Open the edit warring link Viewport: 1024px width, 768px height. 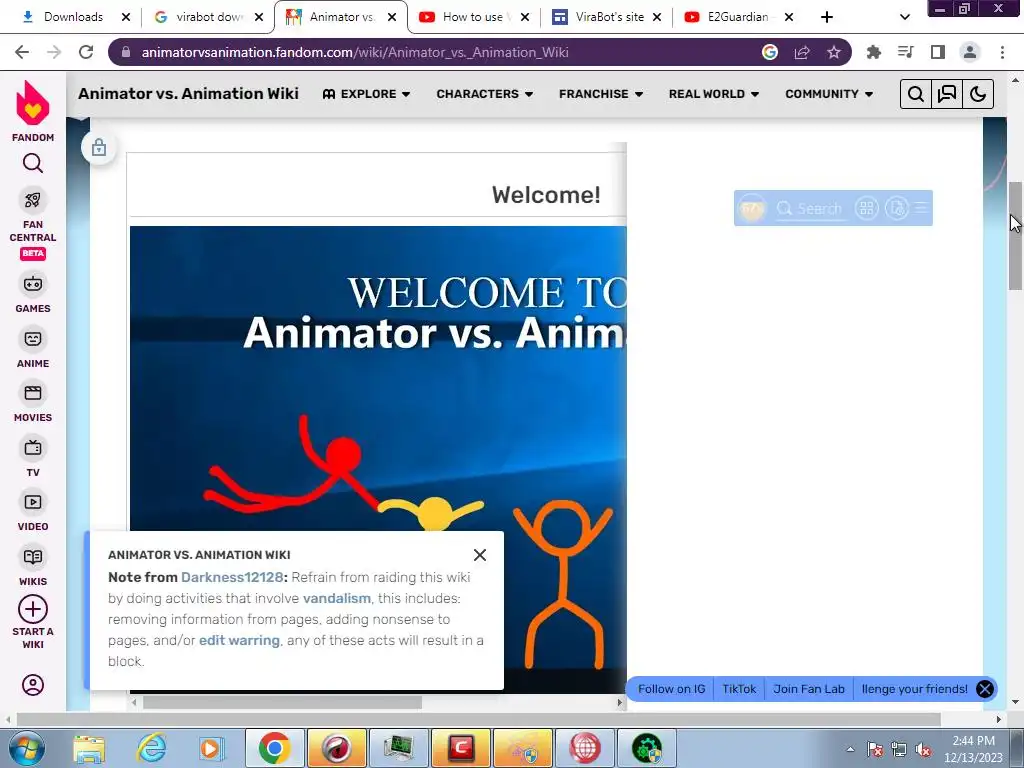tap(239, 640)
